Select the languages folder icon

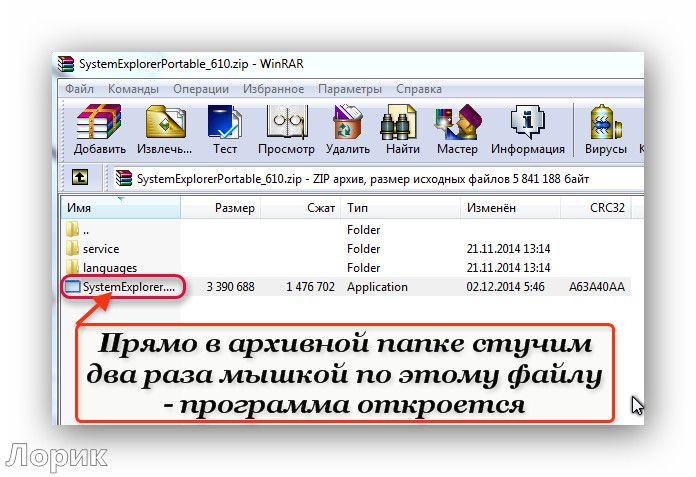[72, 267]
